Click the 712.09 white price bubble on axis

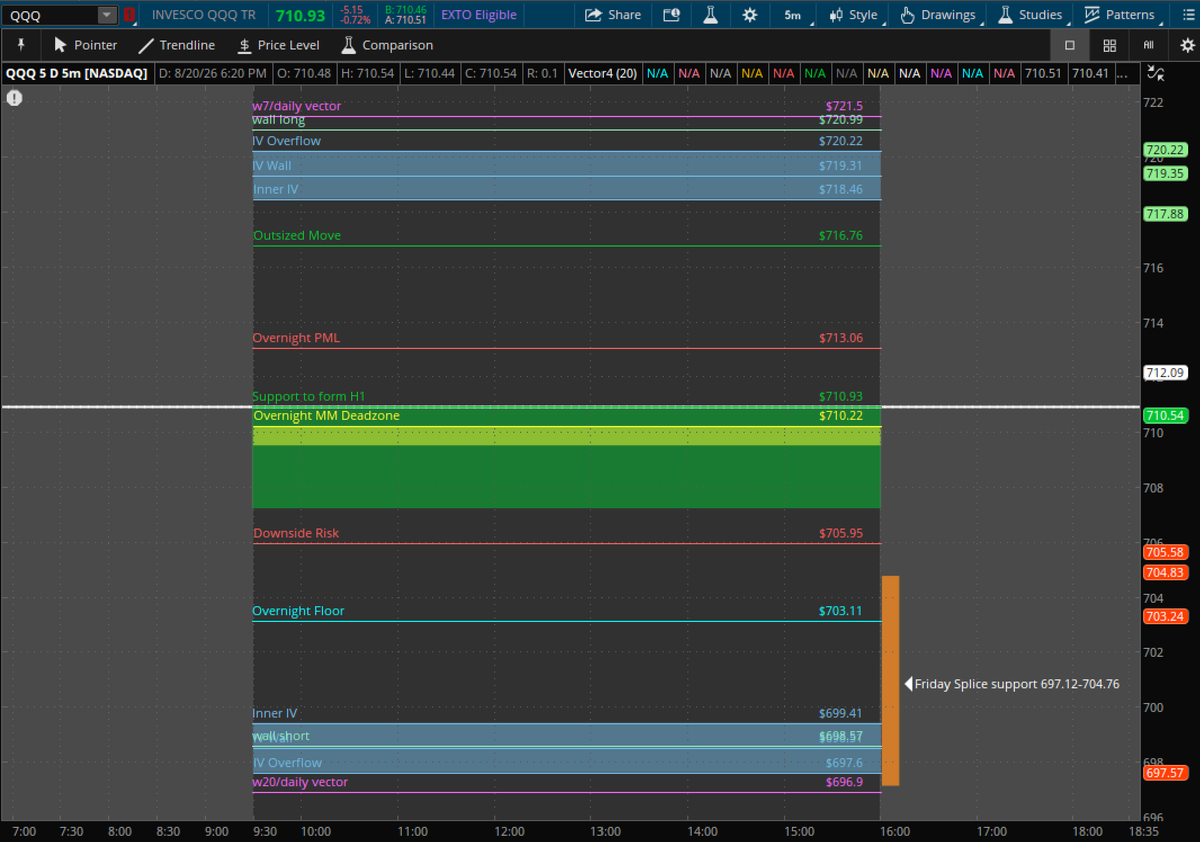[1165, 373]
